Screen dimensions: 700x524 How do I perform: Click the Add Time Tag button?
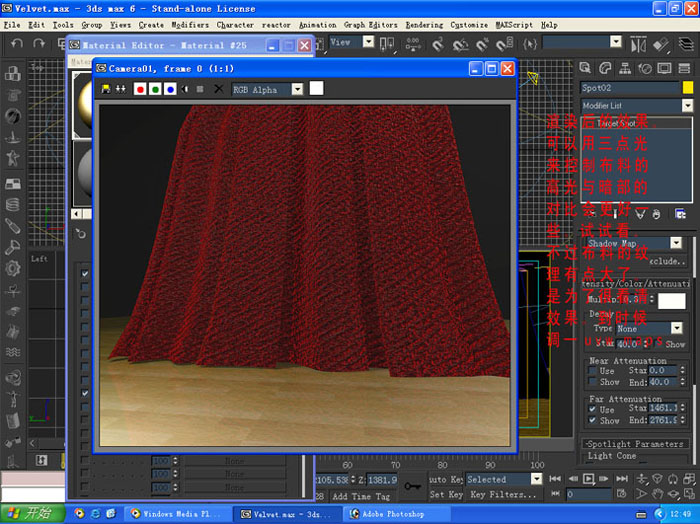click(361, 496)
